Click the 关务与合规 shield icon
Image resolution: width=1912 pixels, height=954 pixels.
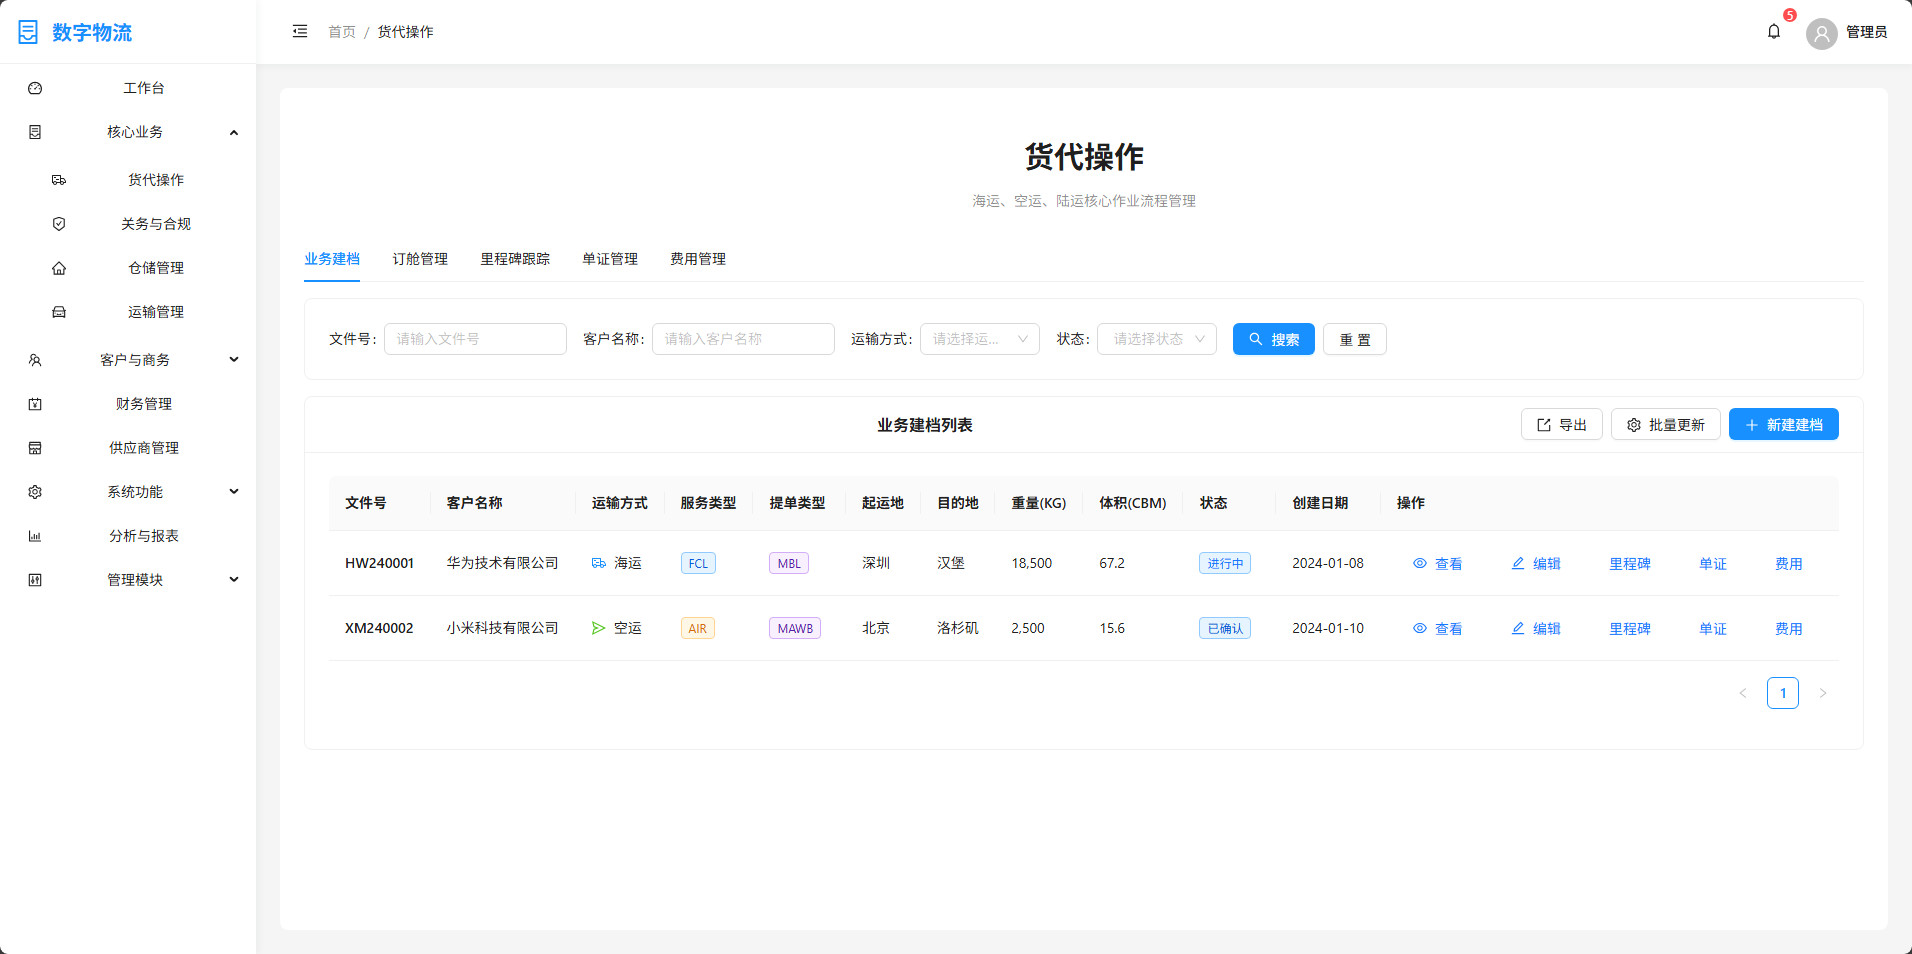coord(59,224)
